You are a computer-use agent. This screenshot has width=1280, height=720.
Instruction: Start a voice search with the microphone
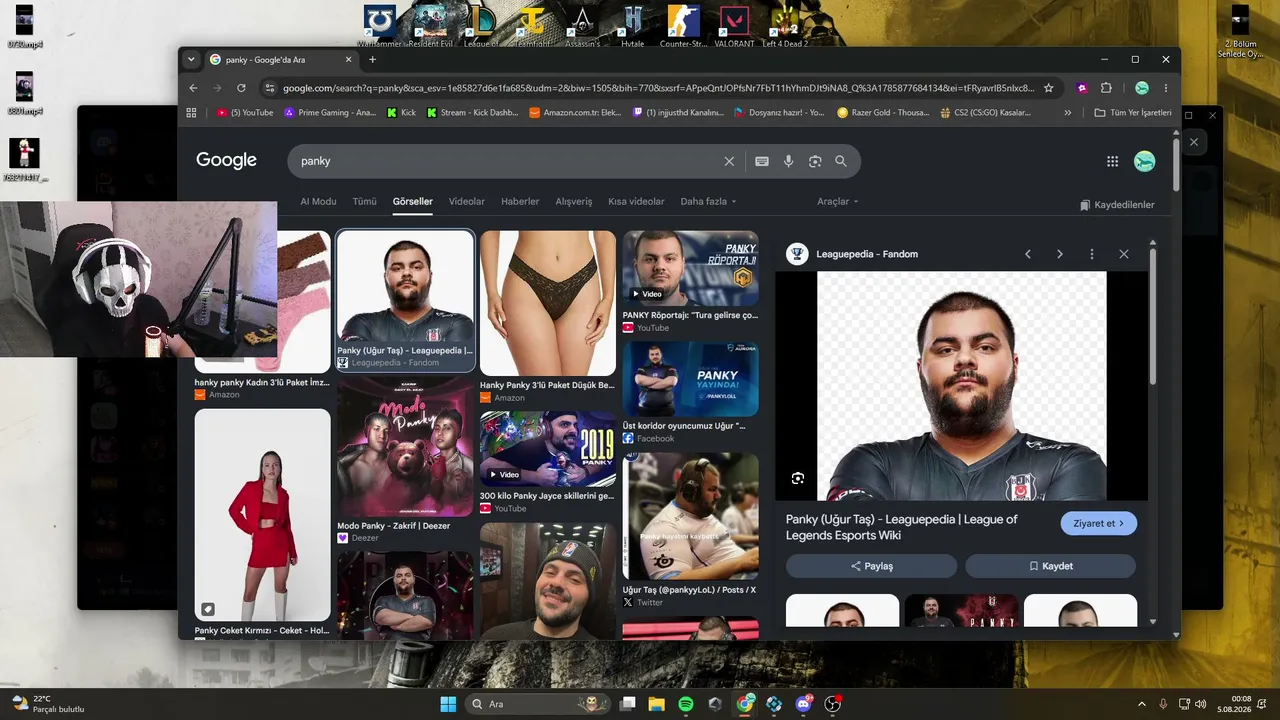click(789, 161)
